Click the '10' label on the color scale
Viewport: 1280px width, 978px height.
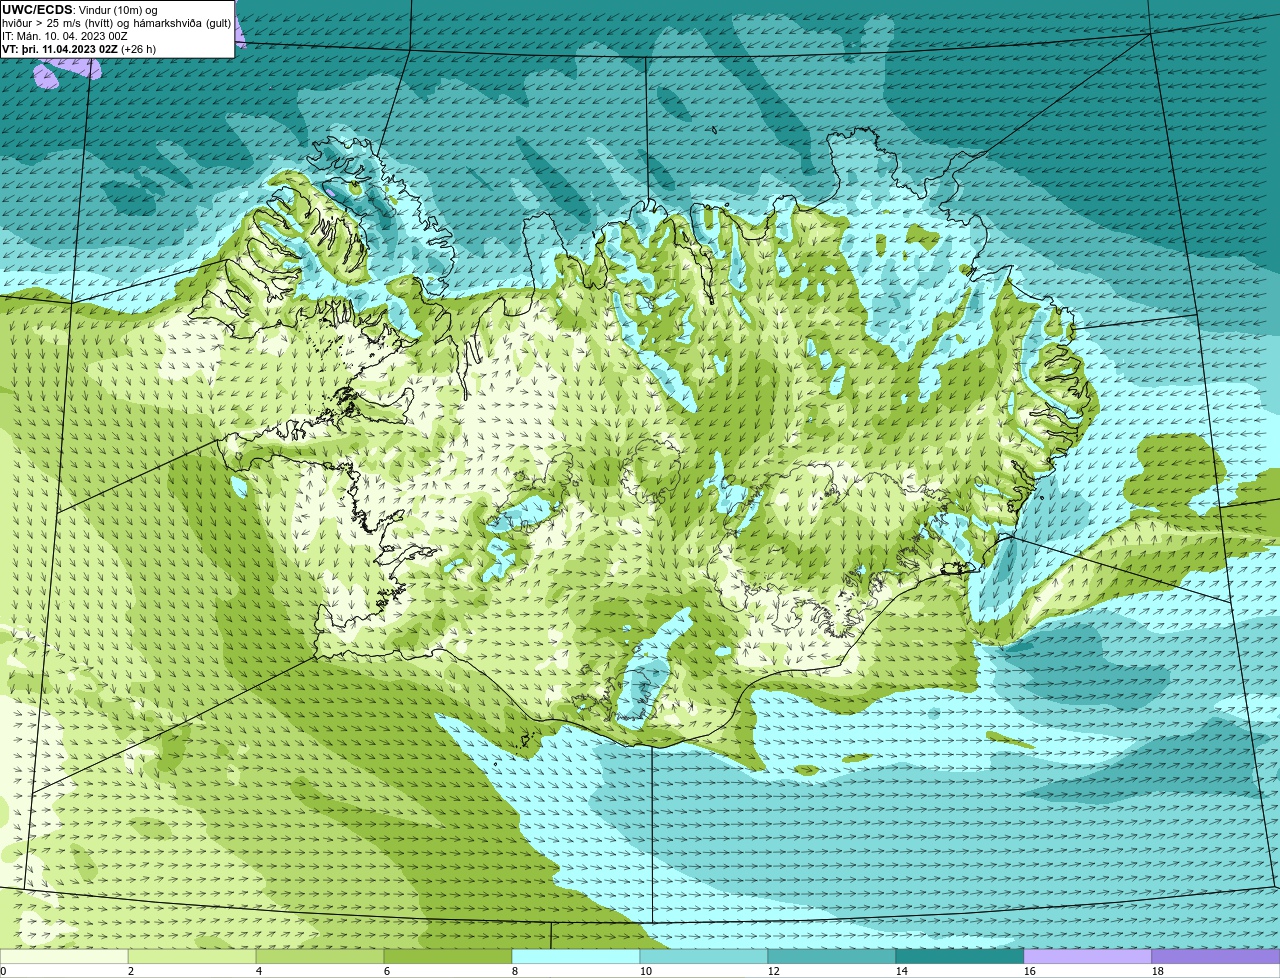[x=646, y=971]
